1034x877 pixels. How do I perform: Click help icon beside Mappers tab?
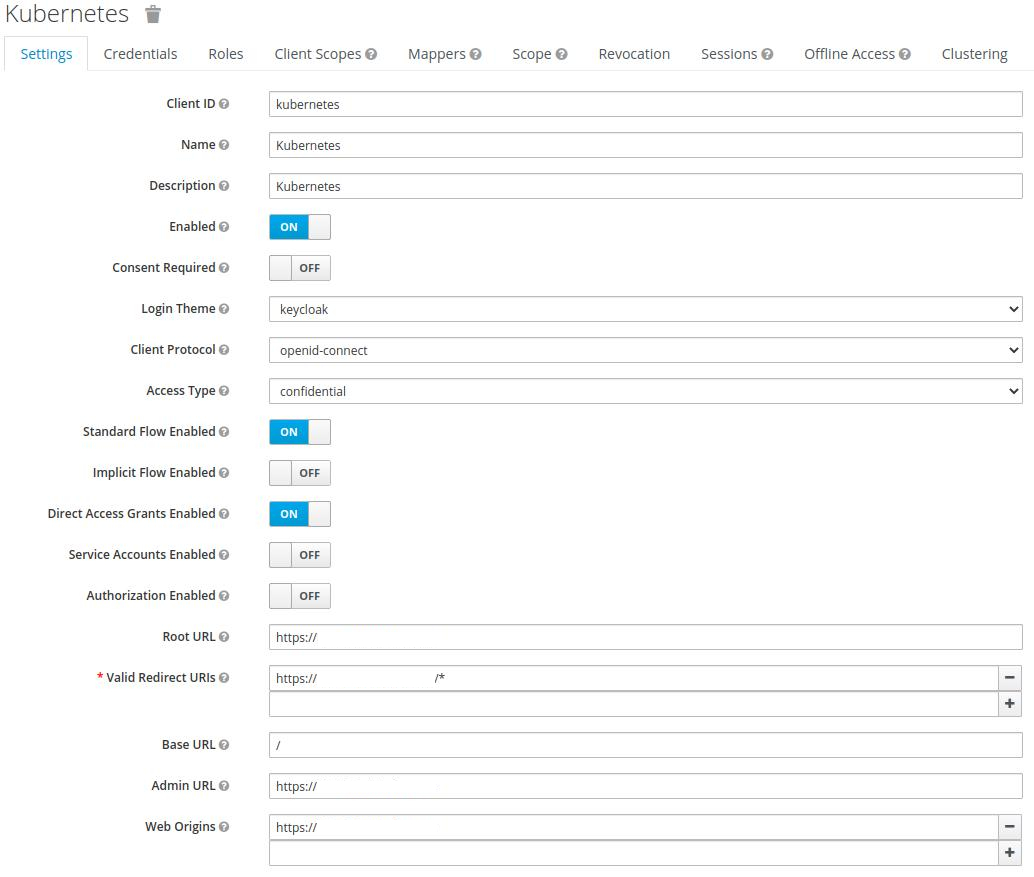pyautogui.click(x=475, y=54)
